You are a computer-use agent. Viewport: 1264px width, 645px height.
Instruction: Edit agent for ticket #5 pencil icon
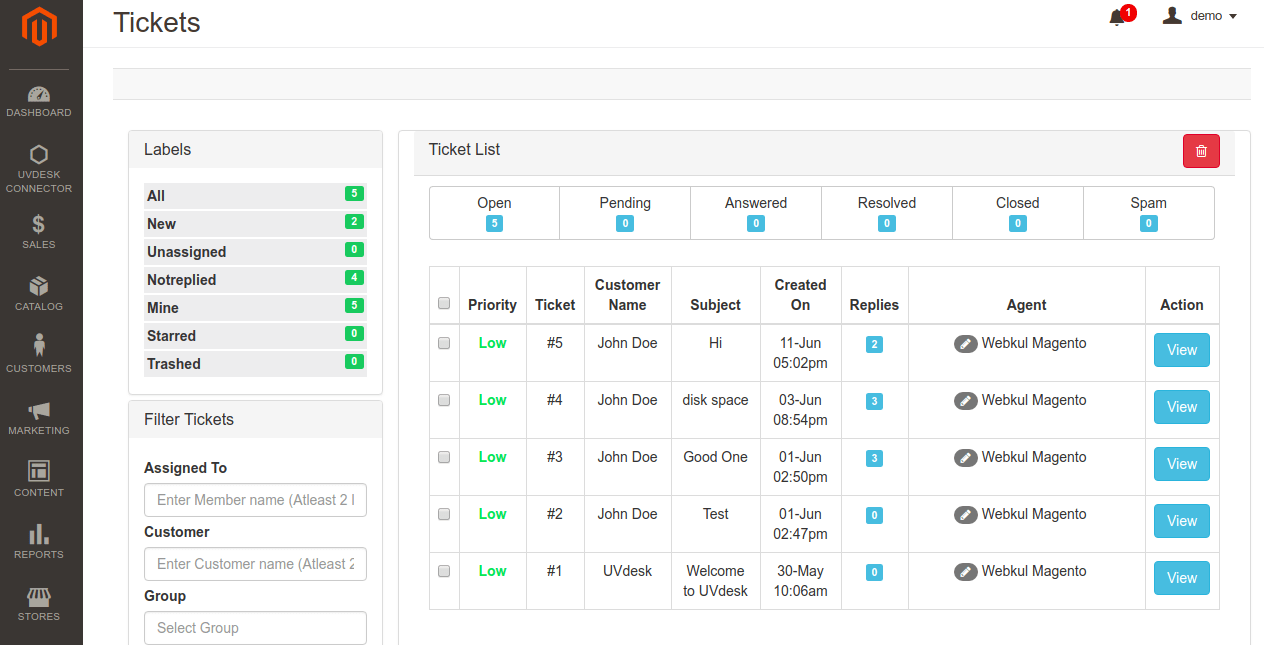click(965, 344)
